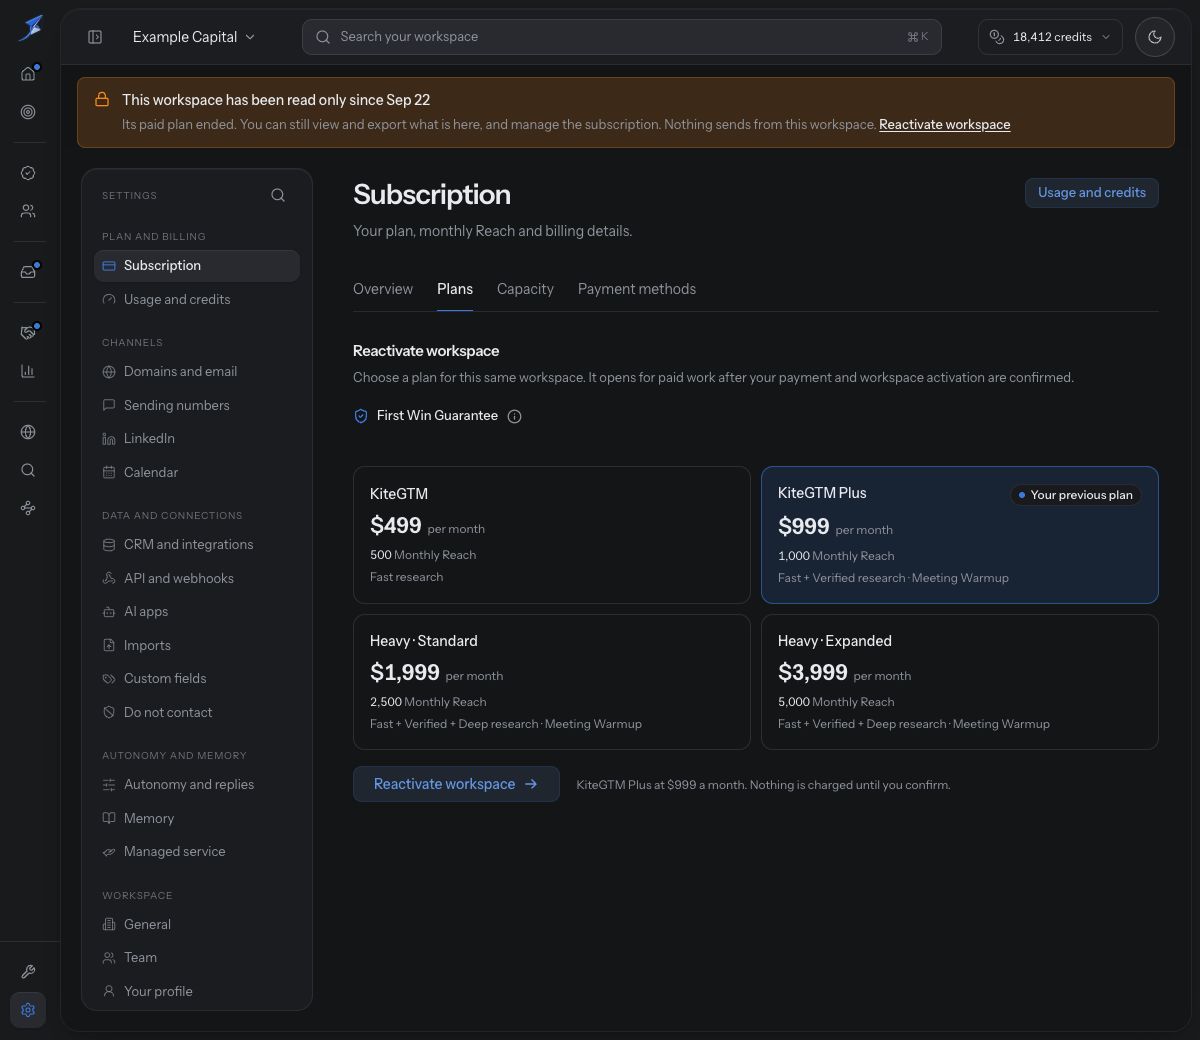The width and height of the screenshot is (1200, 1040).
Task: Open the Example Capital workspace dropdown
Action: [194, 37]
